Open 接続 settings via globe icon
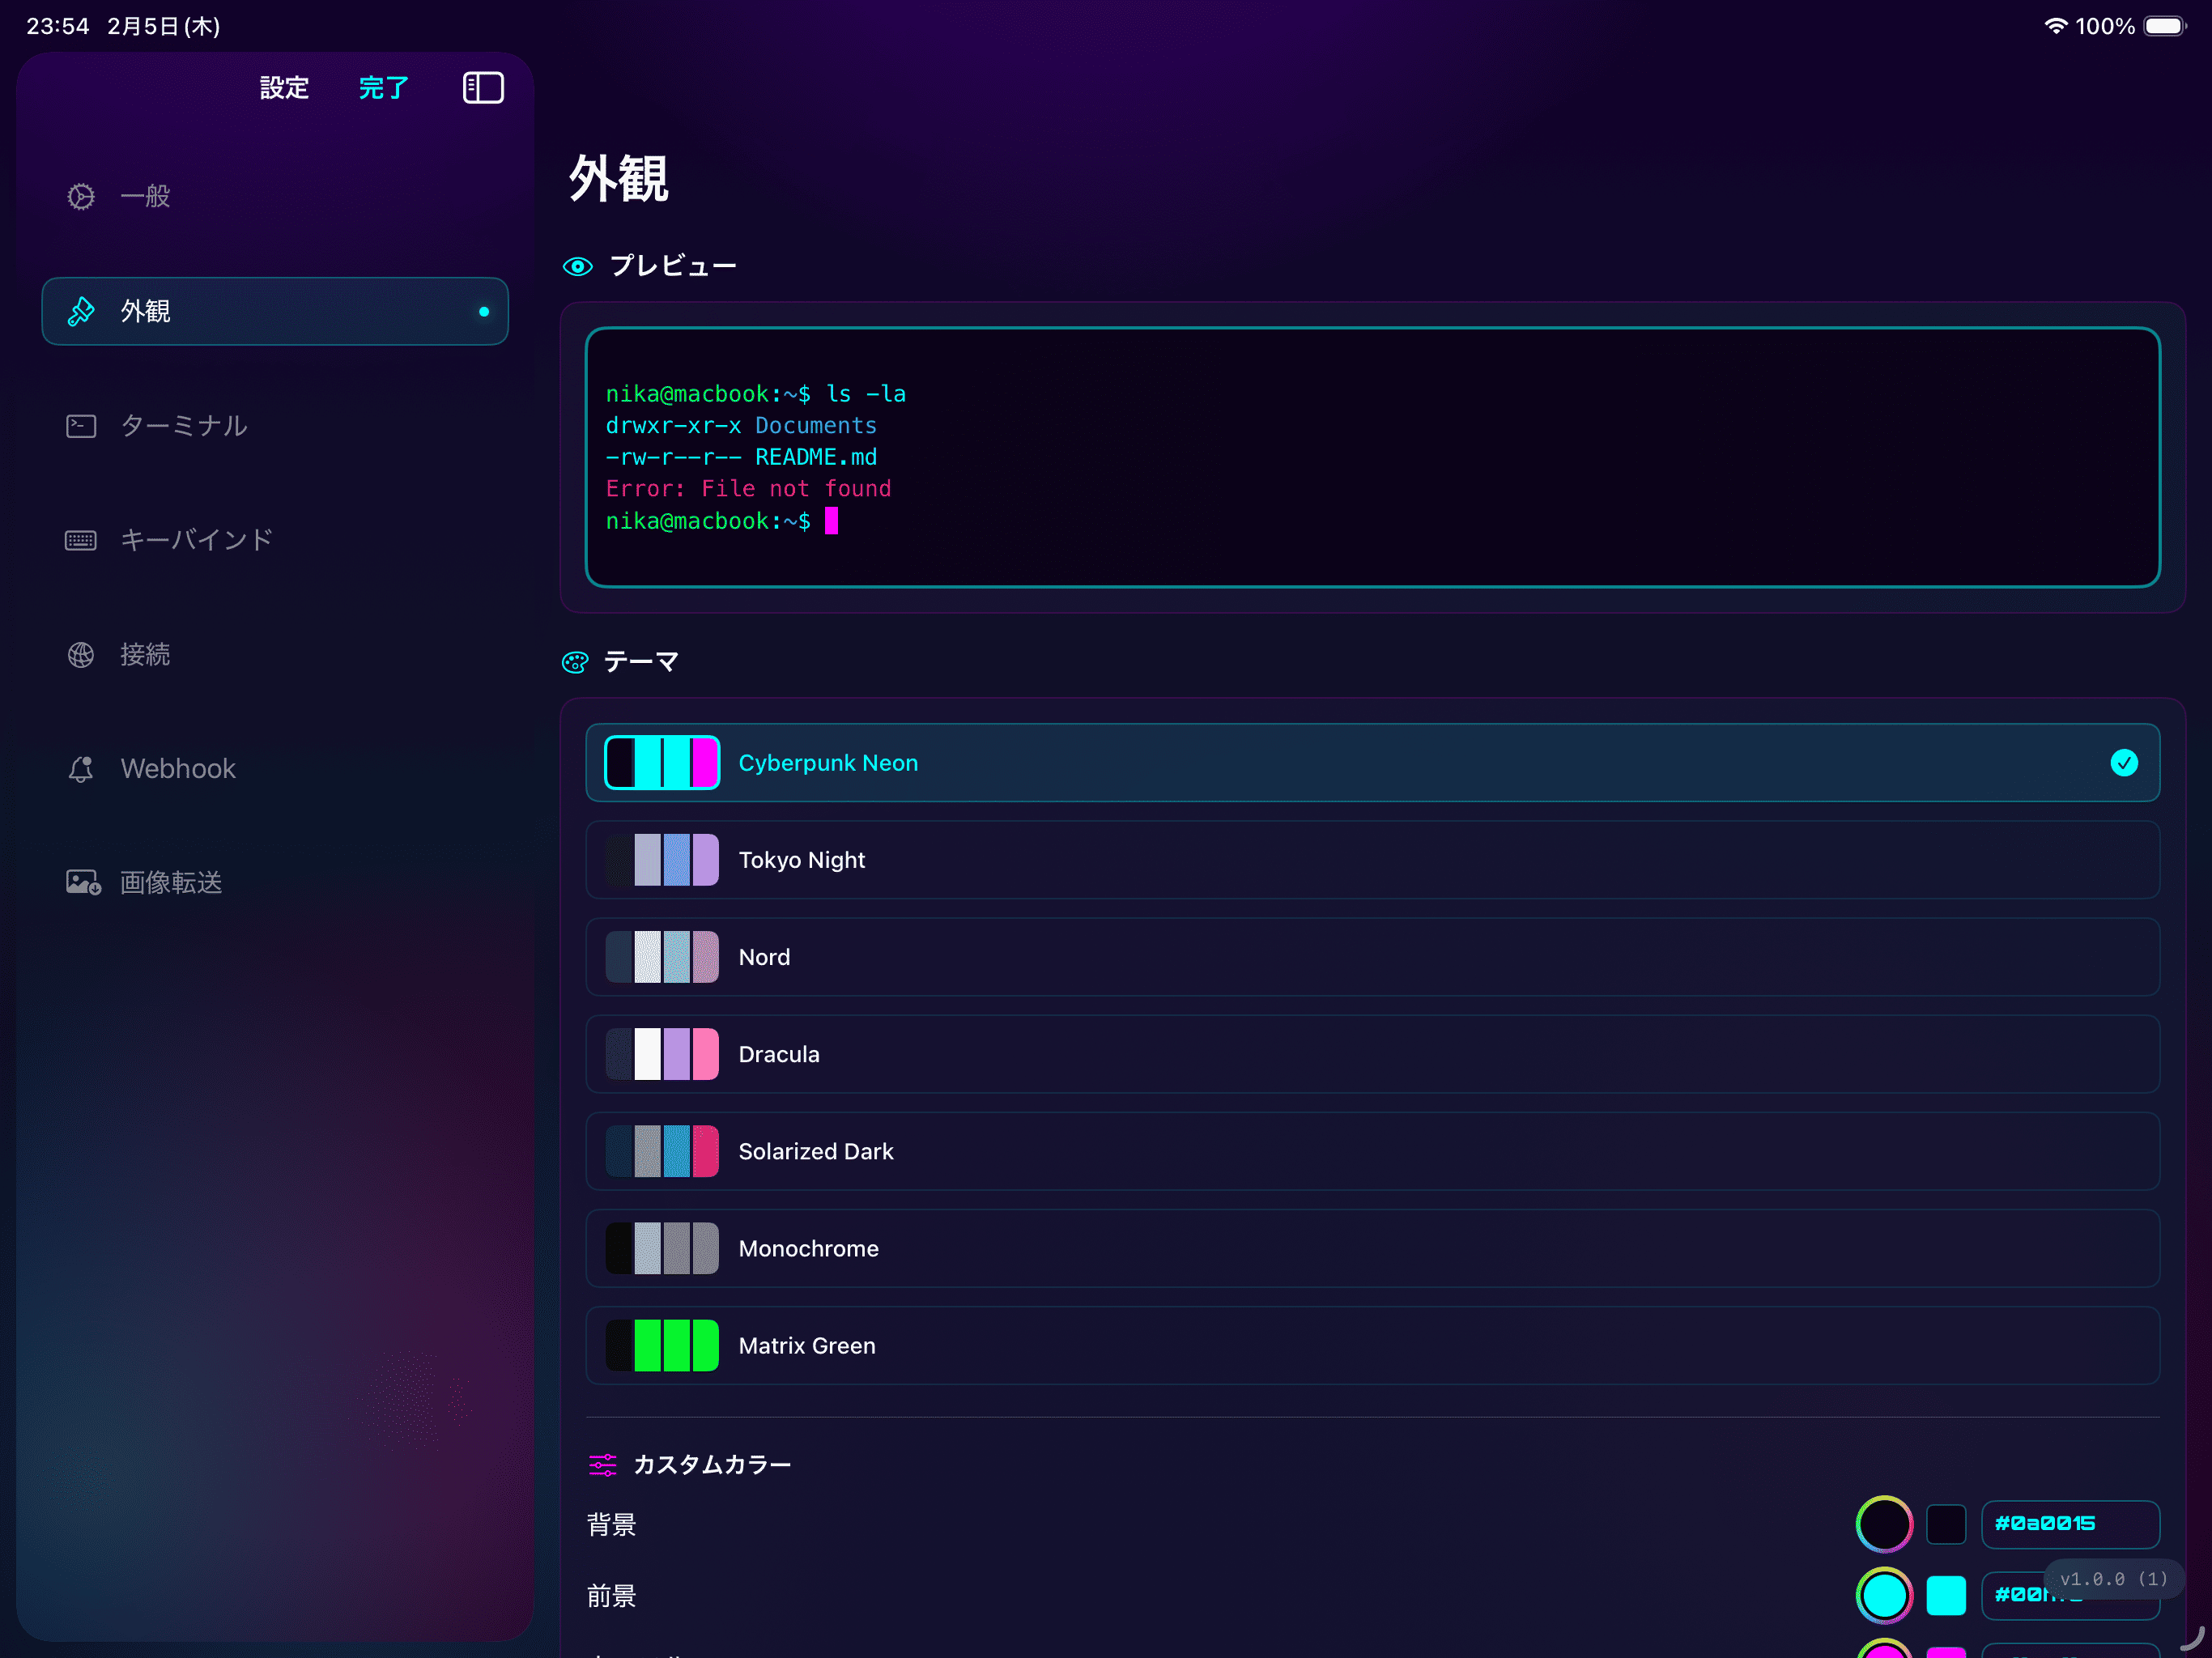The height and width of the screenshot is (1658, 2212). point(81,654)
